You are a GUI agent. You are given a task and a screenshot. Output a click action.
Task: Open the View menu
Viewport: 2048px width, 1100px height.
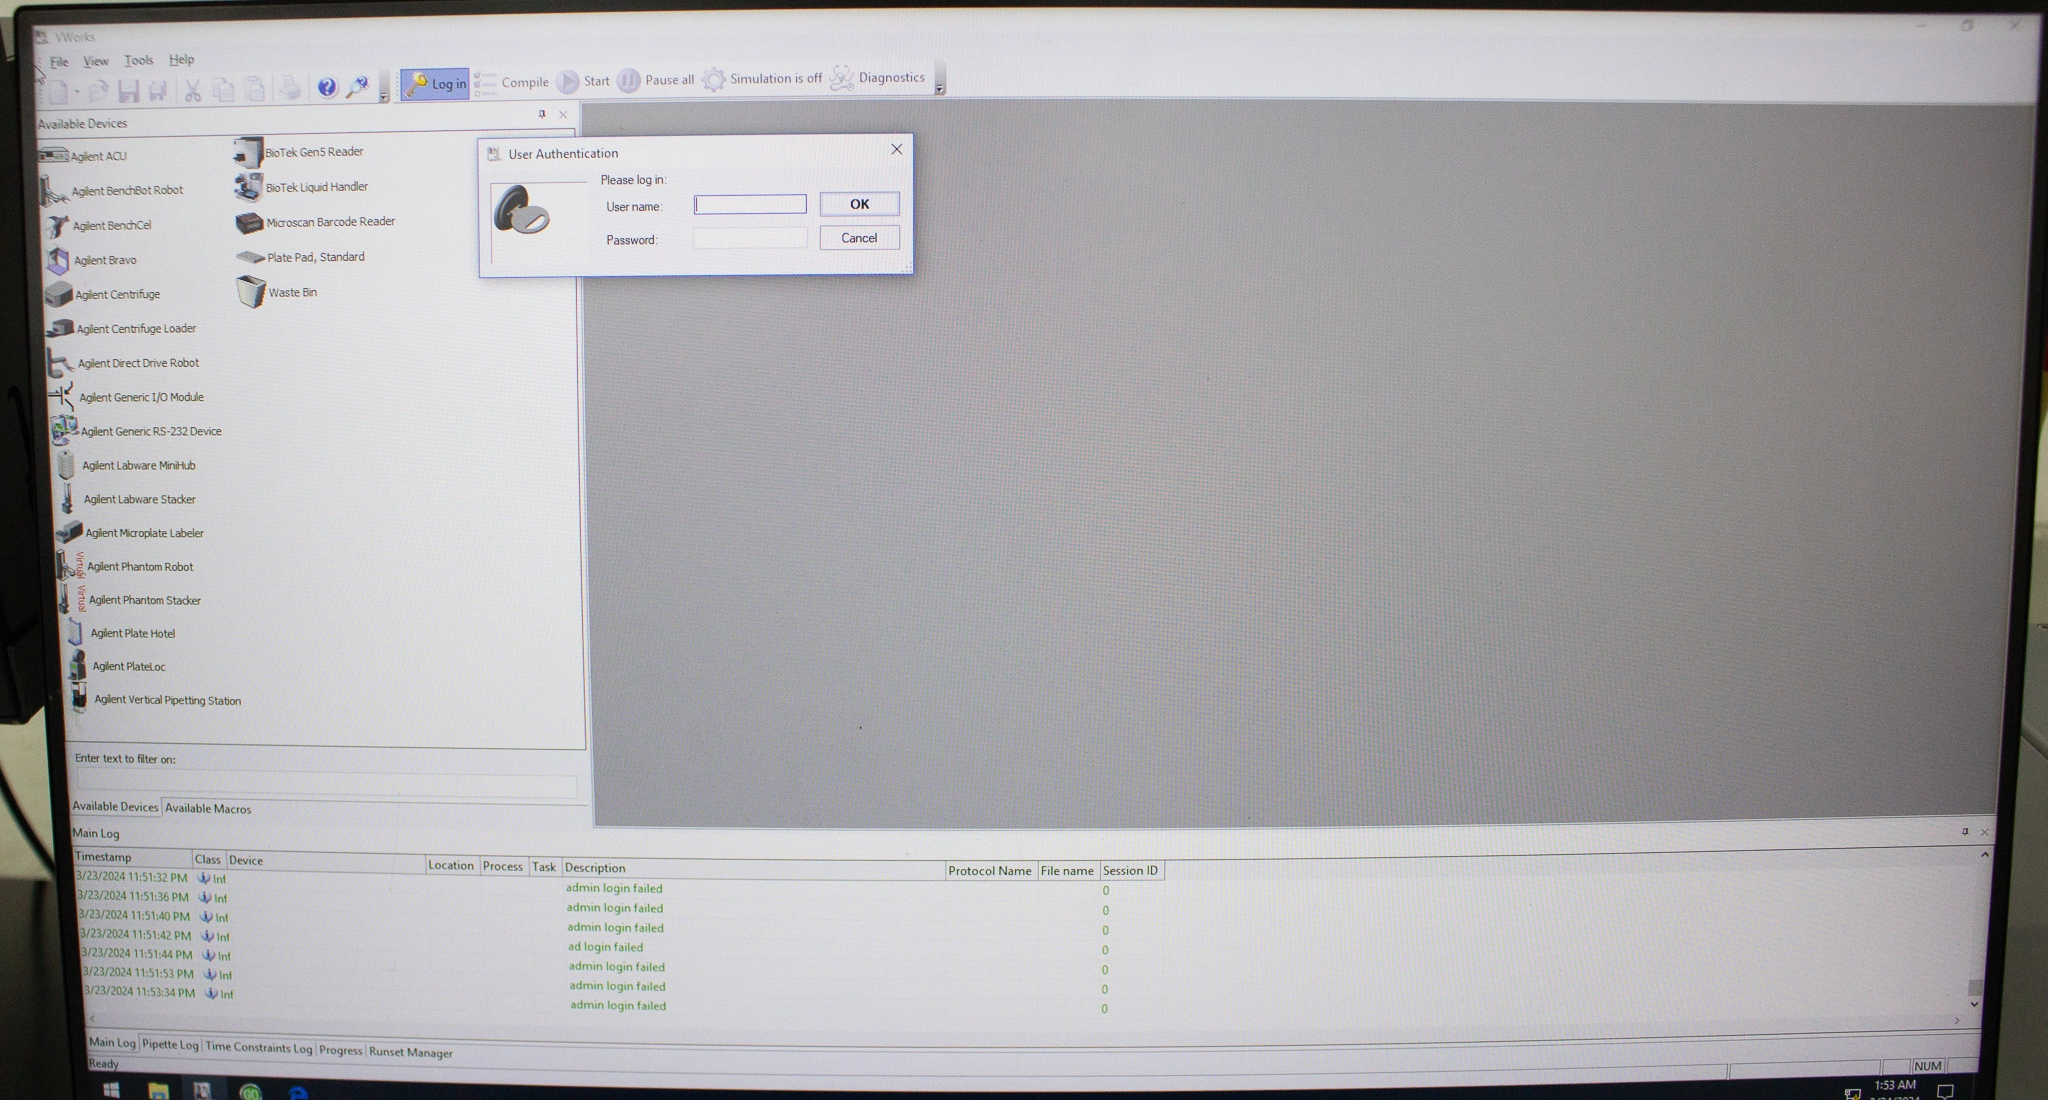(x=95, y=61)
